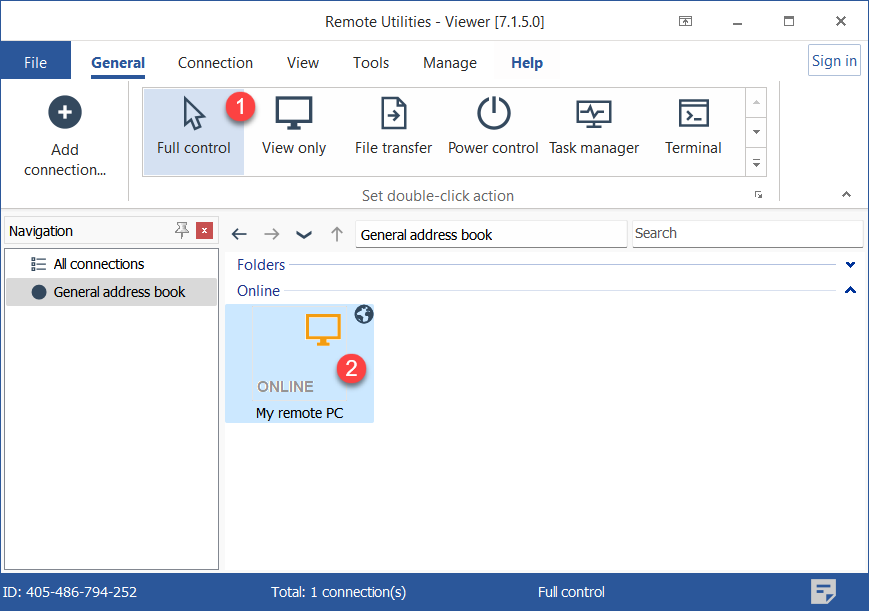Open the File menu button
869x611 pixels.
pos(35,63)
